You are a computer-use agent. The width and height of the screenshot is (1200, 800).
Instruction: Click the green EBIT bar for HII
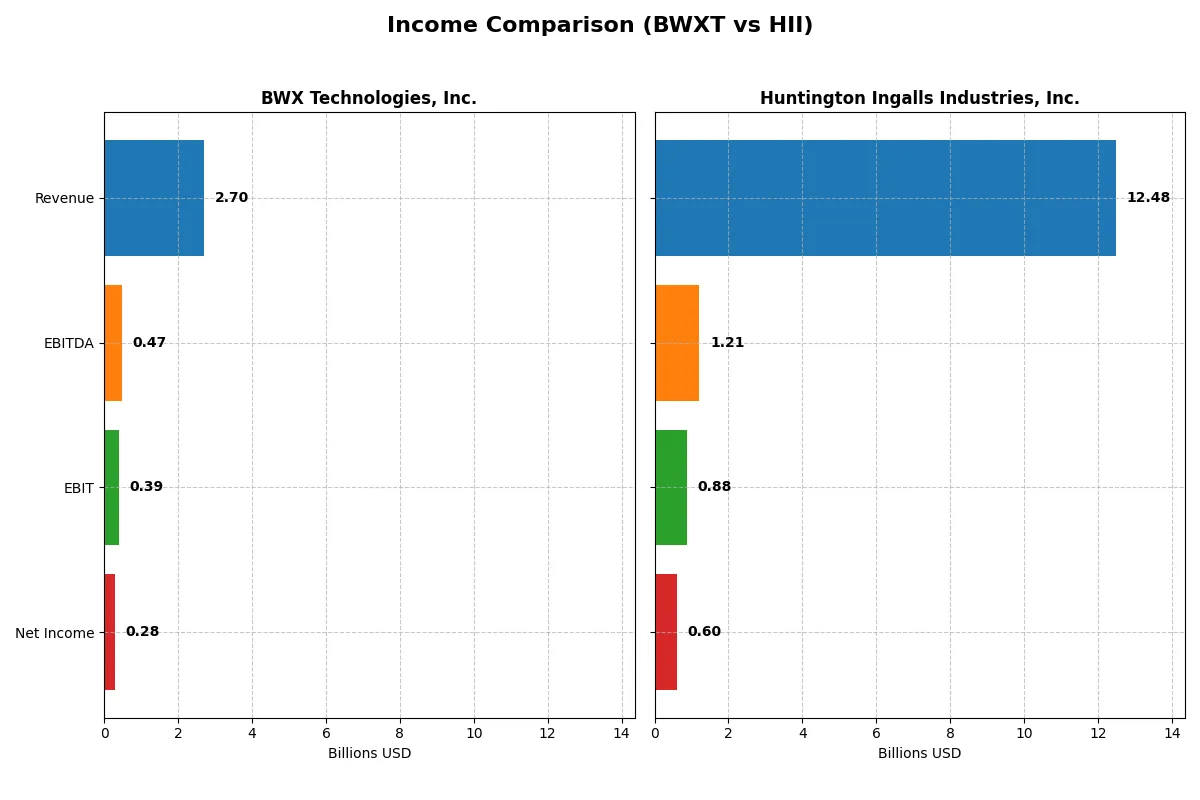pyautogui.click(x=670, y=487)
